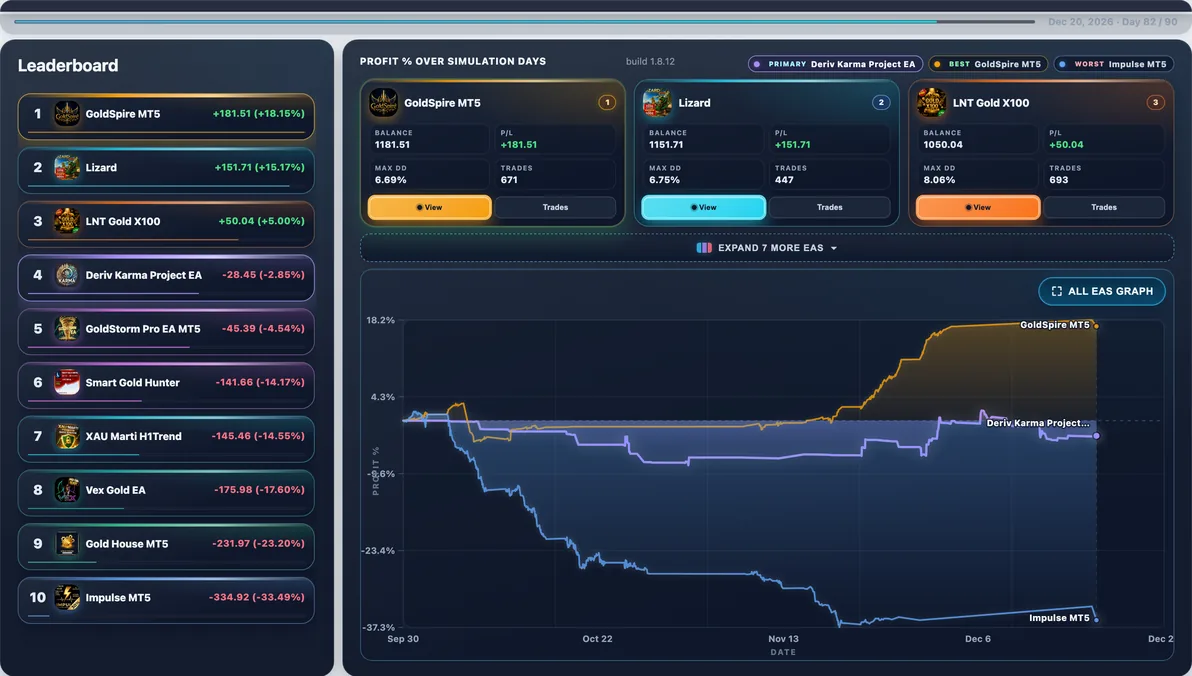Viewport: 1192px width, 676px height.
Task: Click Vex Gold EA loss -175.98 (-17.60%)
Action: (259, 490)
